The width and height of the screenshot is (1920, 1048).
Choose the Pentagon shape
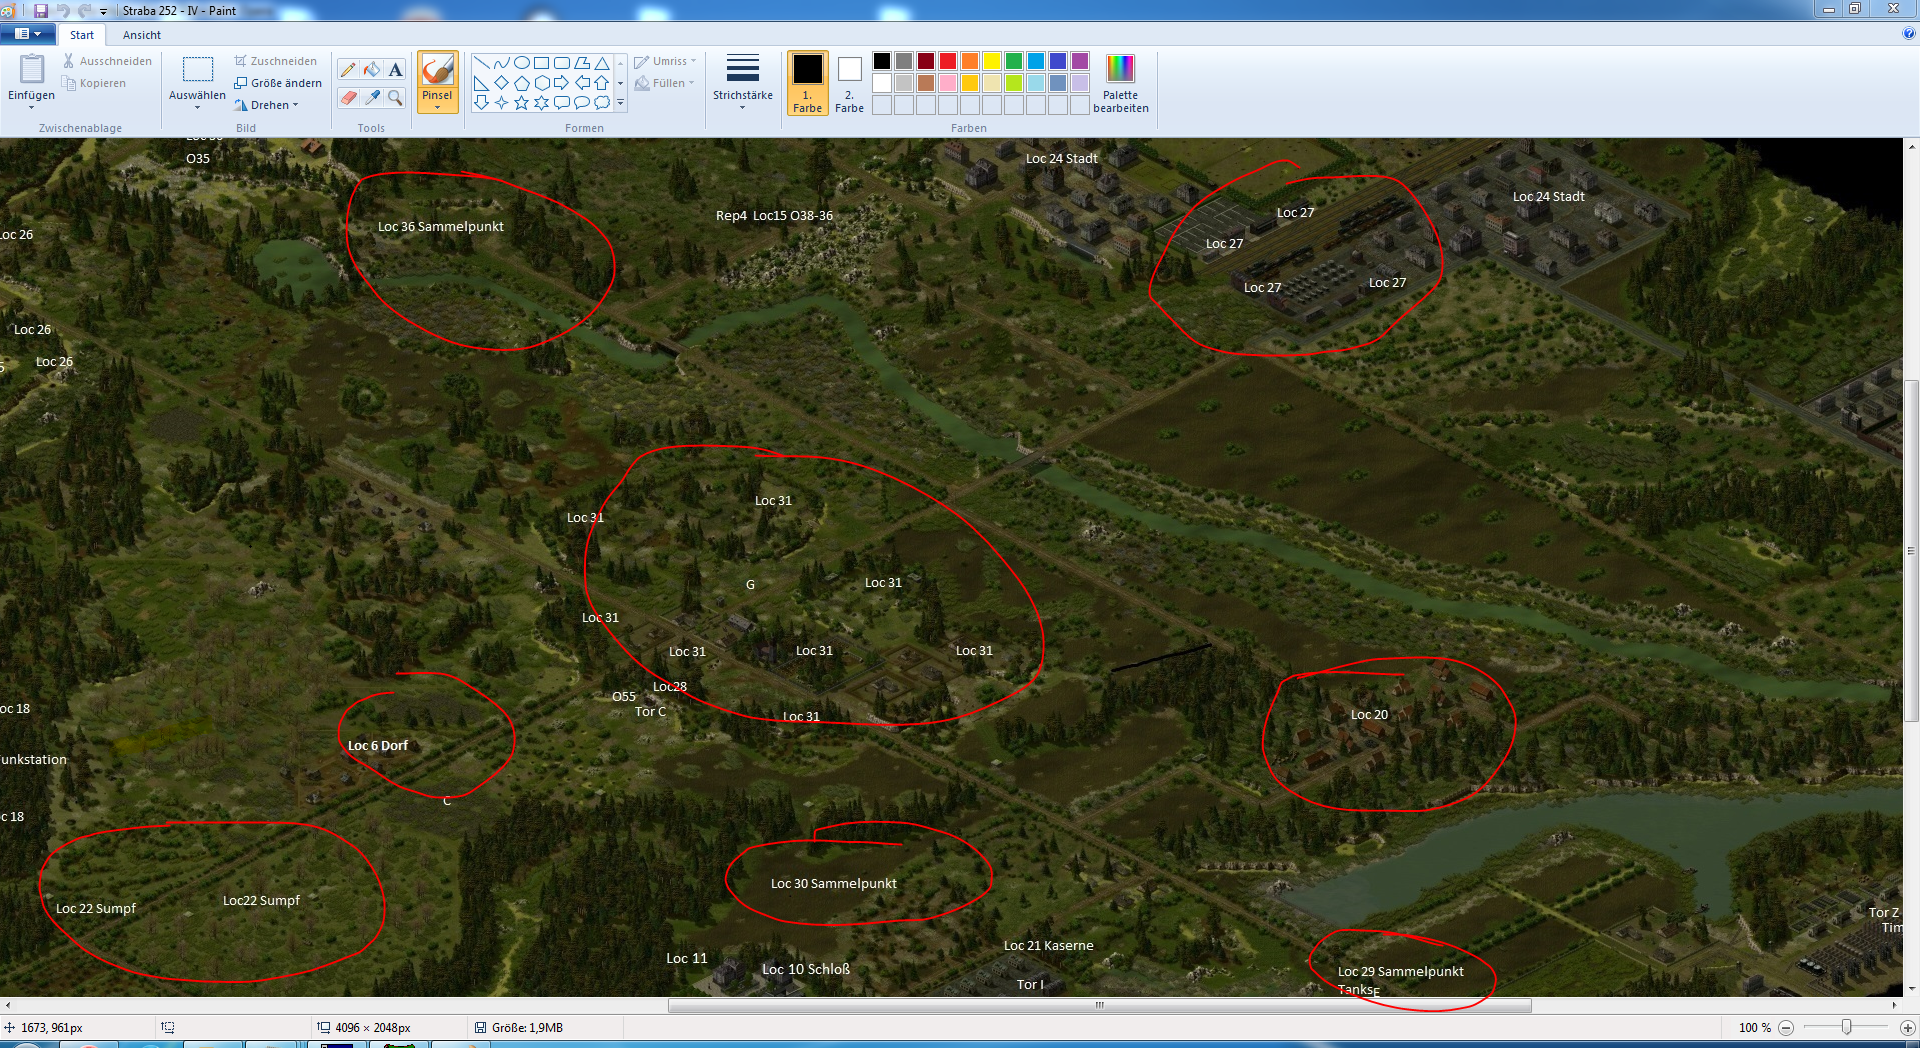click(x=521, y=83)
